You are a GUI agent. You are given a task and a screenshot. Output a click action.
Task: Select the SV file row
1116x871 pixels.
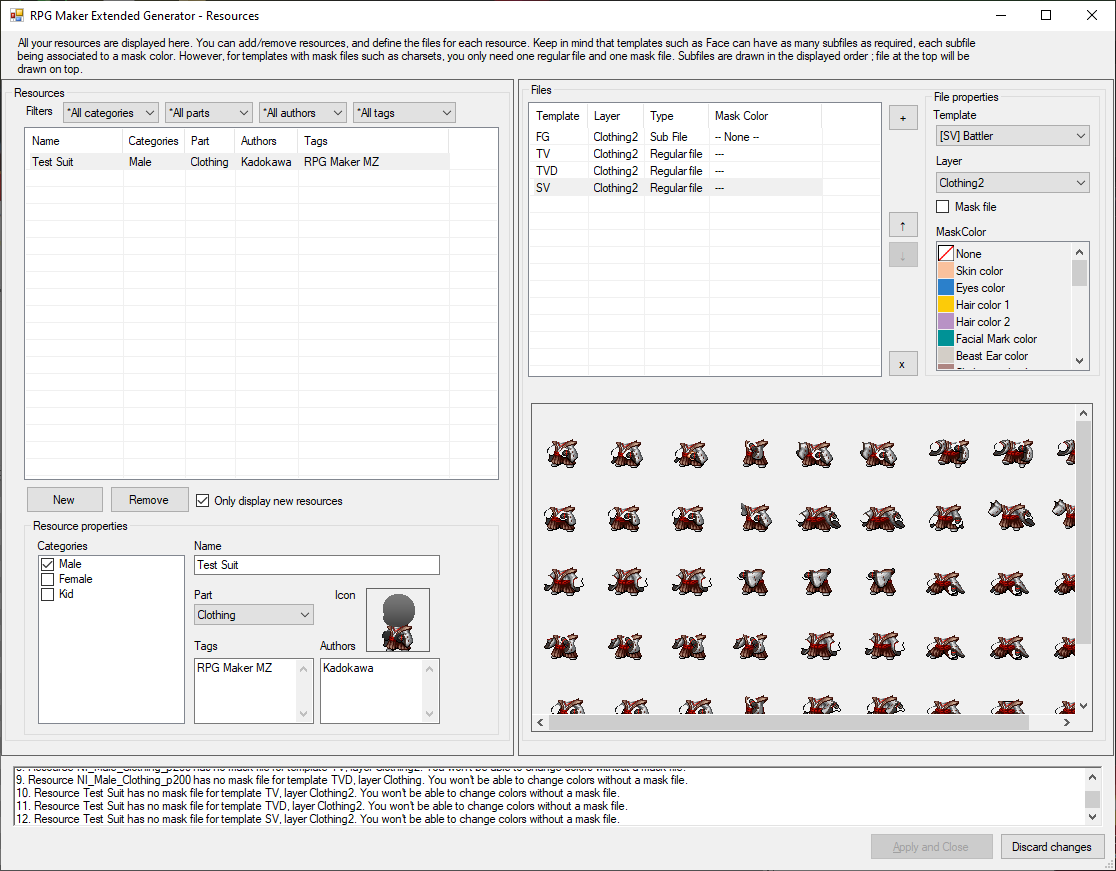[x=675, y=188]
